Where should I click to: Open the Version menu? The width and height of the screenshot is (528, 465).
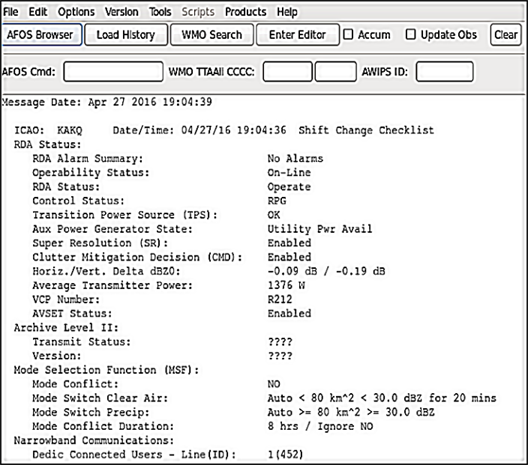(122, 12)
